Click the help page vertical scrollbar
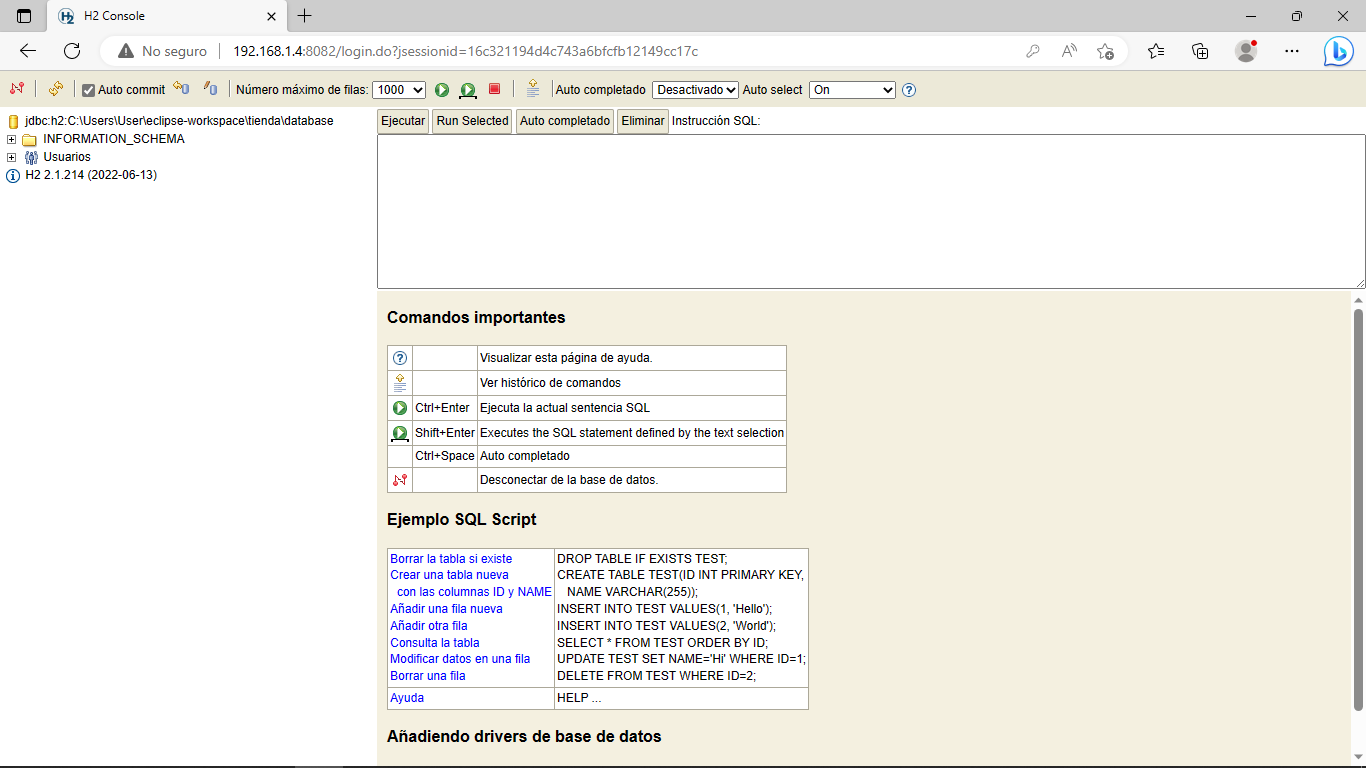The image size is (1366, 768). [x=1358, y=510]
